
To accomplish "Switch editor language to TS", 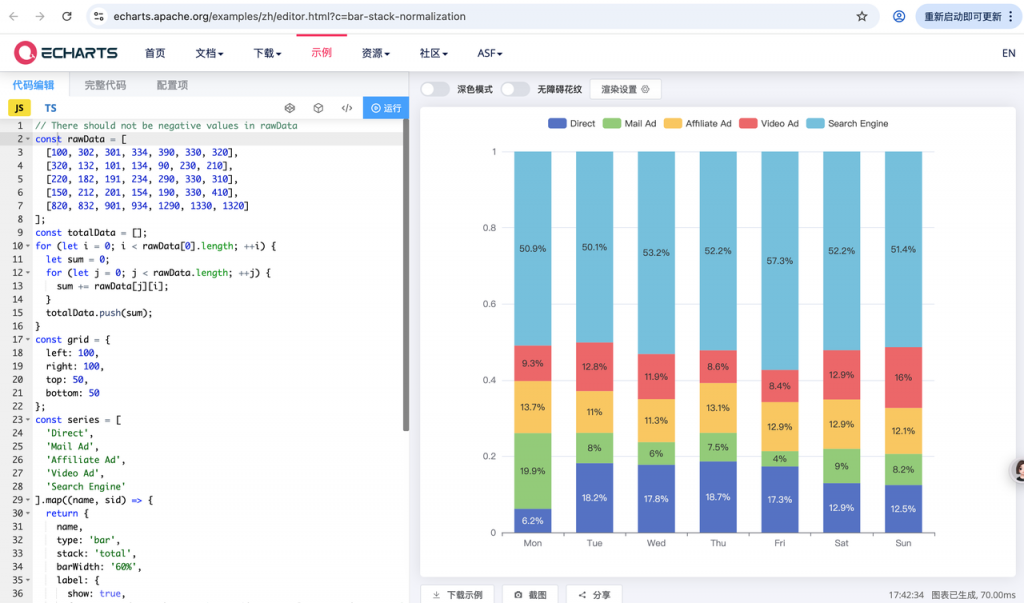I will [50, 108].
